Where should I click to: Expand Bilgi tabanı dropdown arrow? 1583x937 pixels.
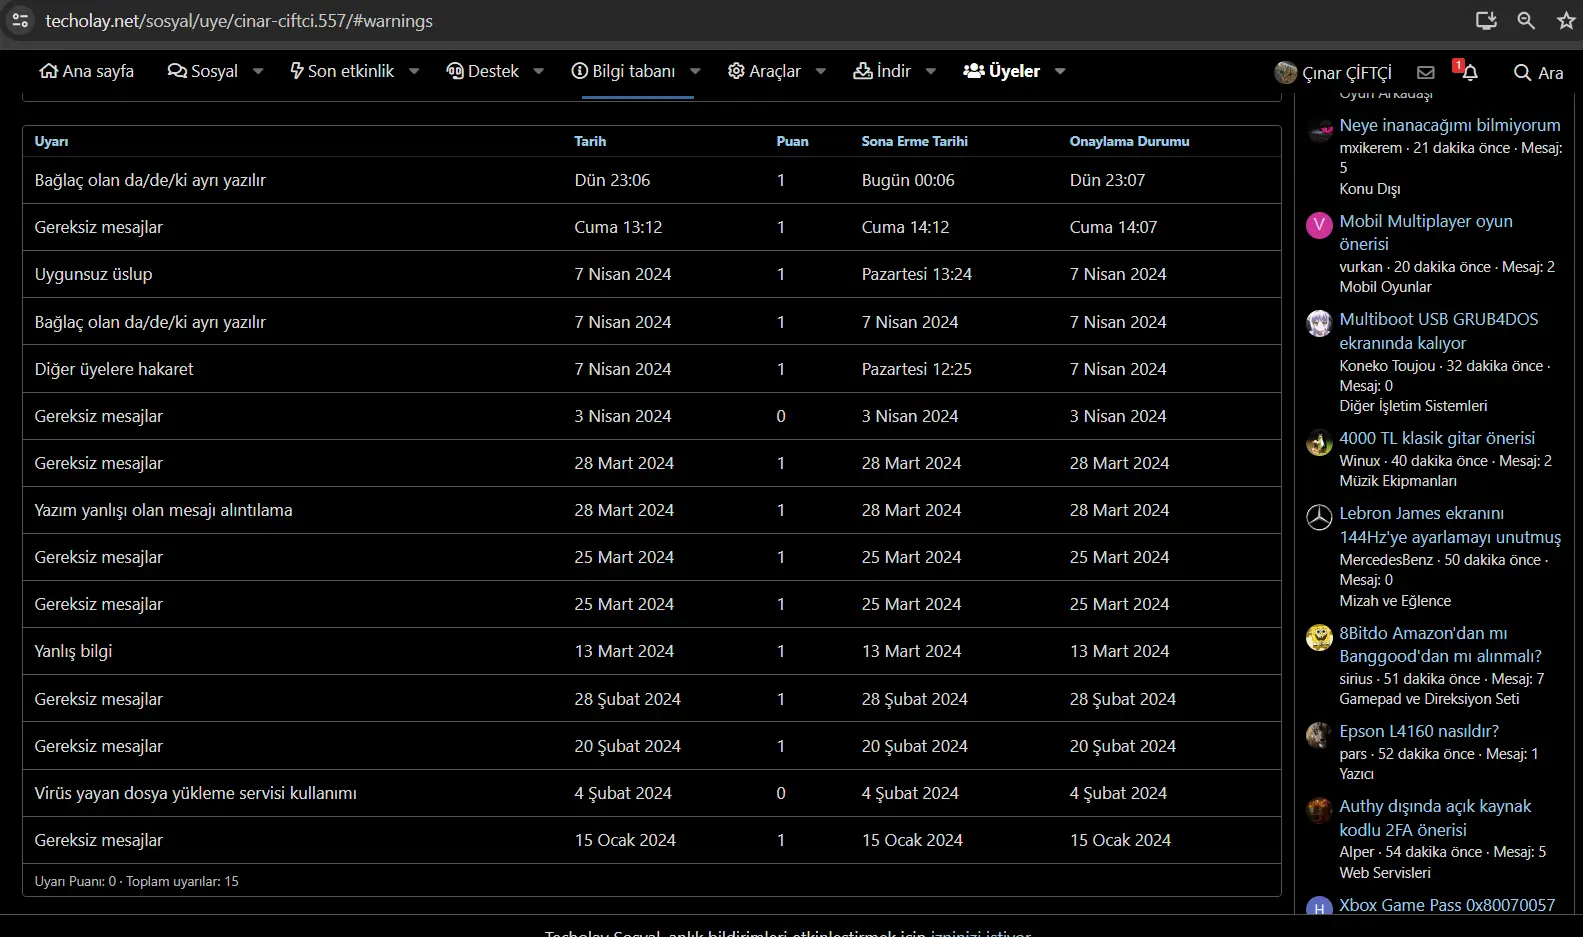click(695, 71)
